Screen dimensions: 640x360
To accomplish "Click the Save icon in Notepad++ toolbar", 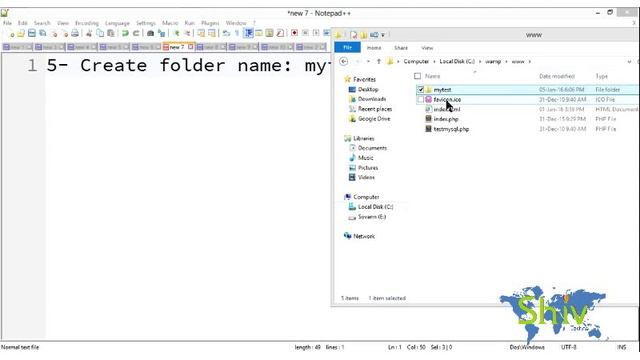I will pyautogui.click(x=32, y=33).
